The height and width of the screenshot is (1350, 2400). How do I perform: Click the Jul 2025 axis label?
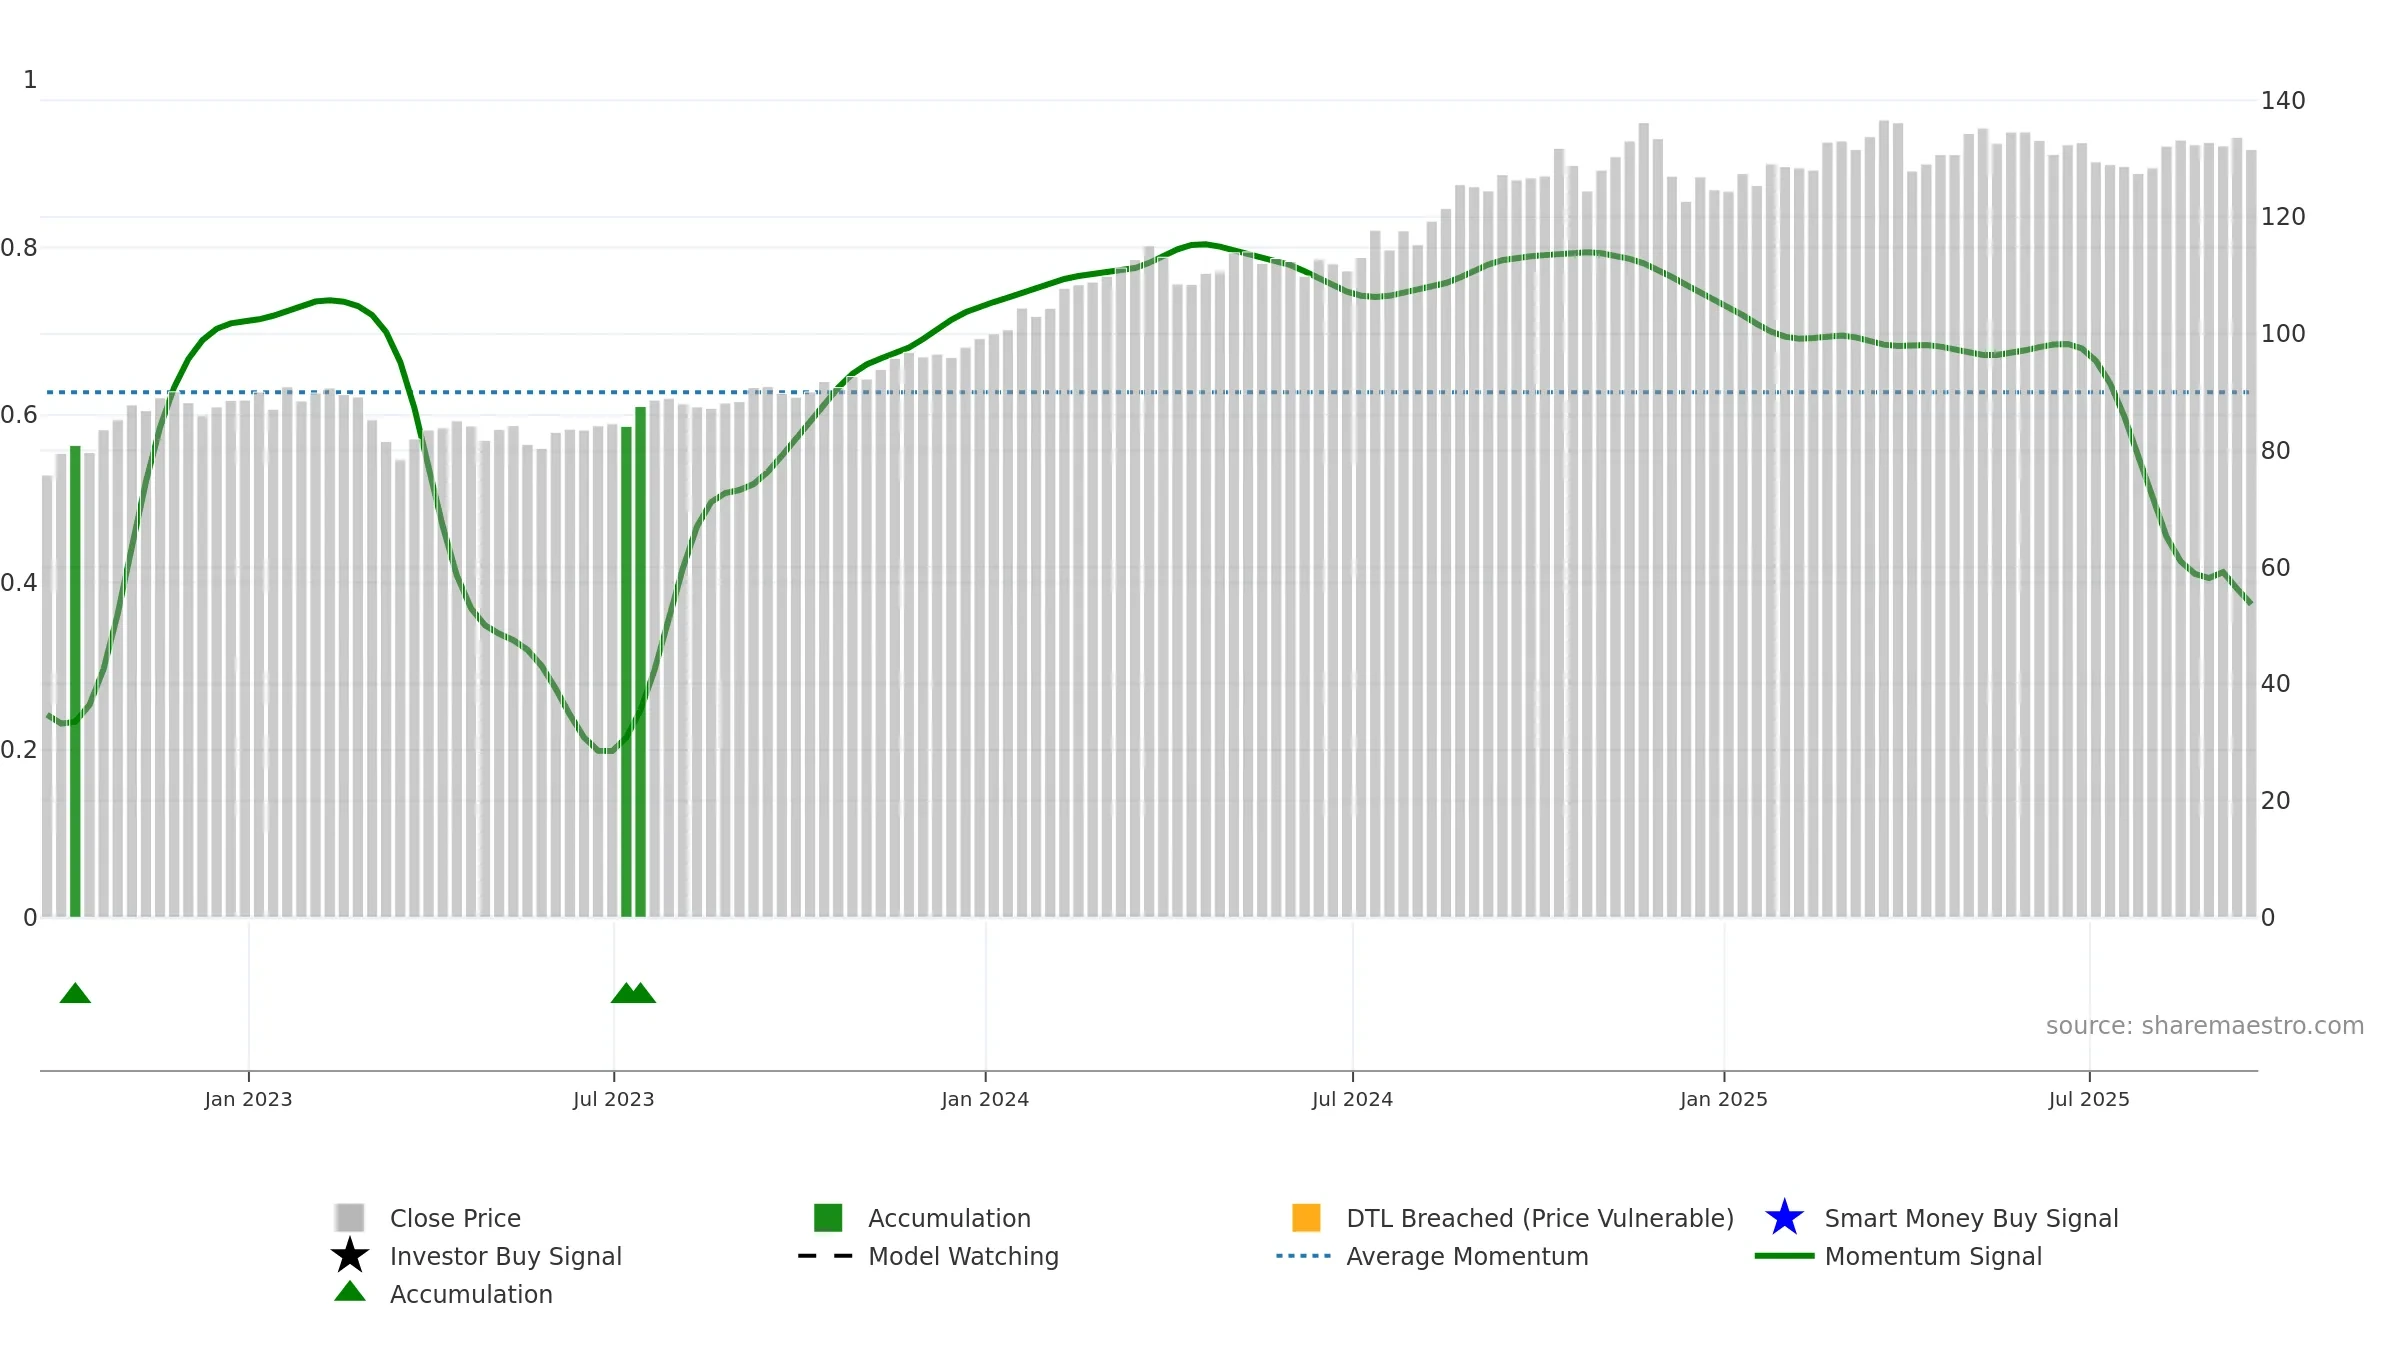(x=2089, y=1099)
